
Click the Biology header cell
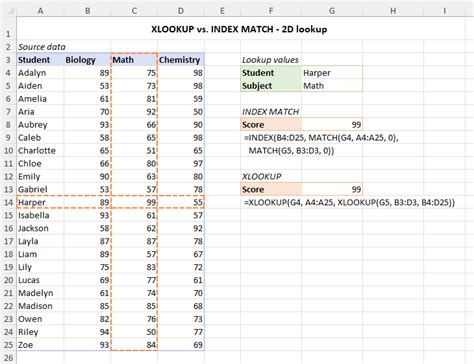87,60
